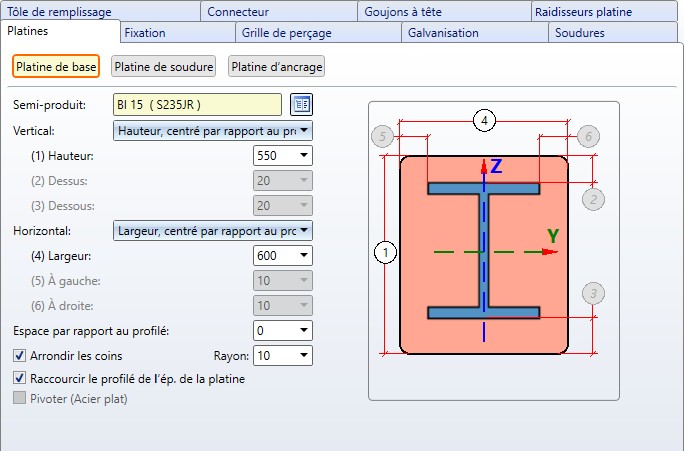
Task: Click dimension marker 5 in the diagram
Action: click(x=380, y=136)
